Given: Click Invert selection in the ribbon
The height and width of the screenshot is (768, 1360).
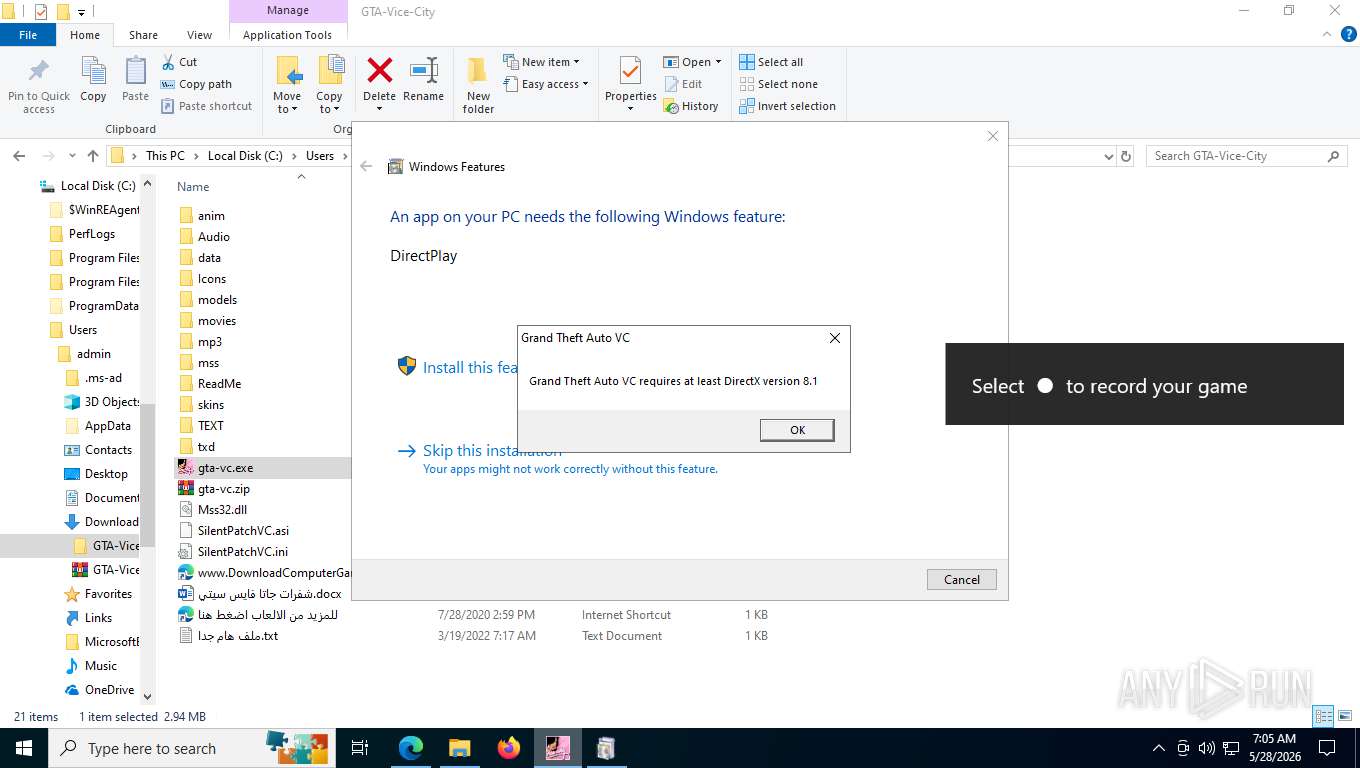Looking at the screenshot, I should click(x=787, y=106).
